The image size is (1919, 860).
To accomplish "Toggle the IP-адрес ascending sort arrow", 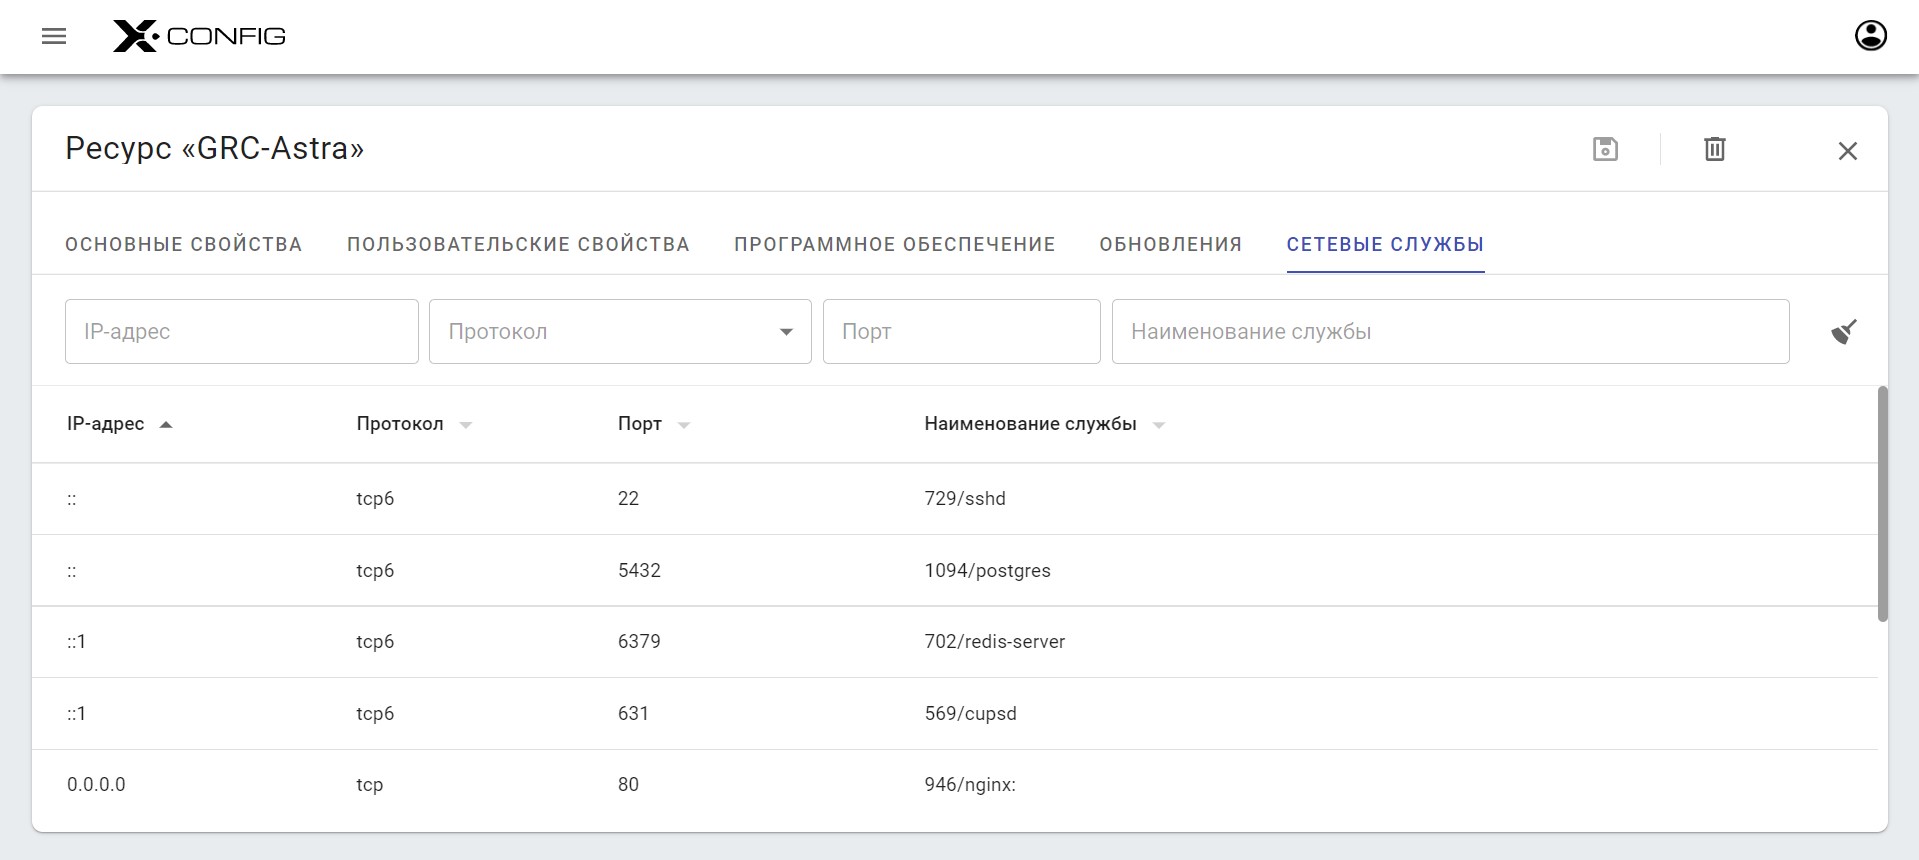I will (166, 425).
